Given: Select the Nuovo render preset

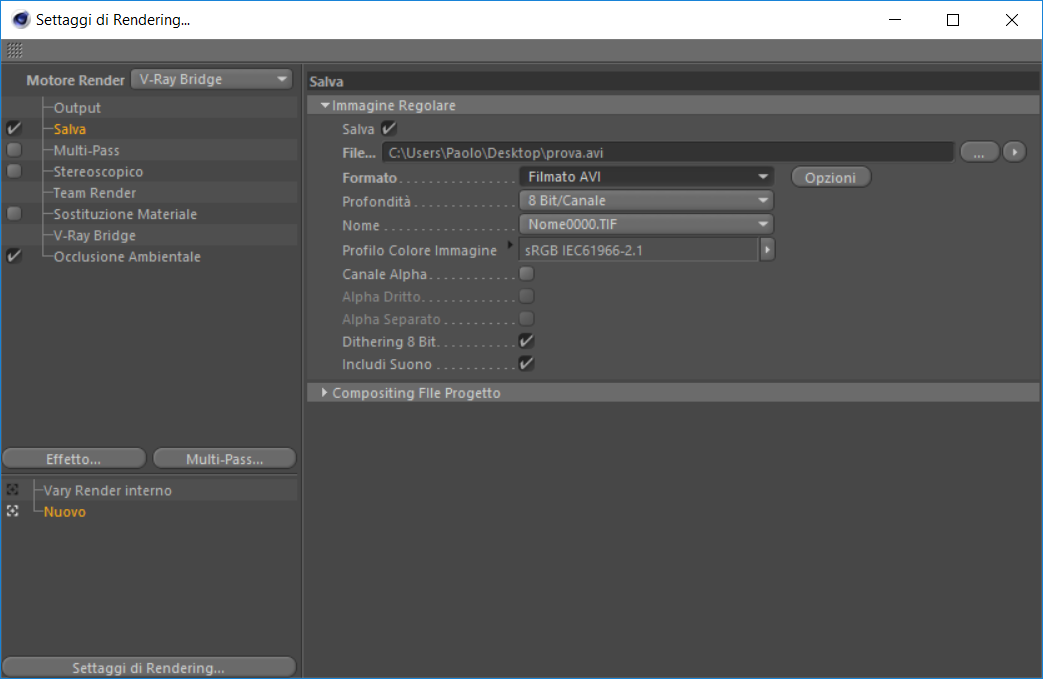Looking at the screenshot, I should pyautogui.click(x=65, y=511).
